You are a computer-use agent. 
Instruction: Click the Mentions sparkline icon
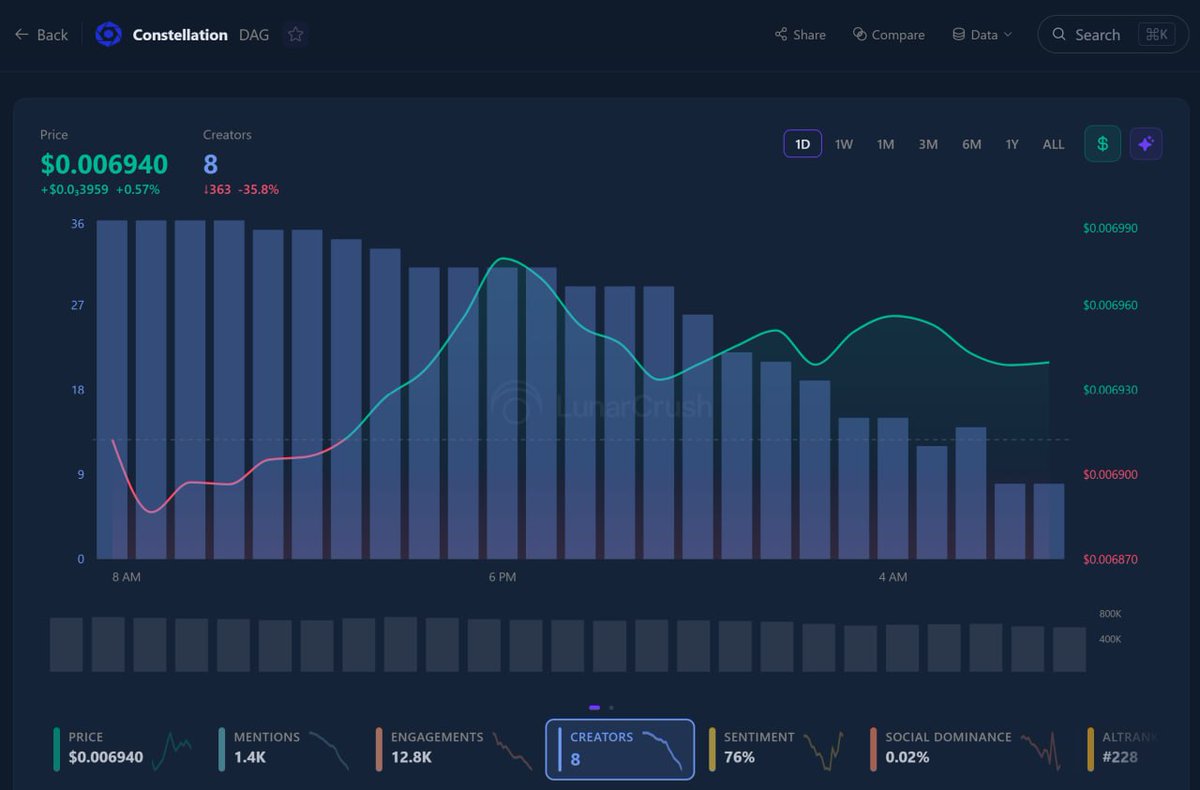click(329, 751)
